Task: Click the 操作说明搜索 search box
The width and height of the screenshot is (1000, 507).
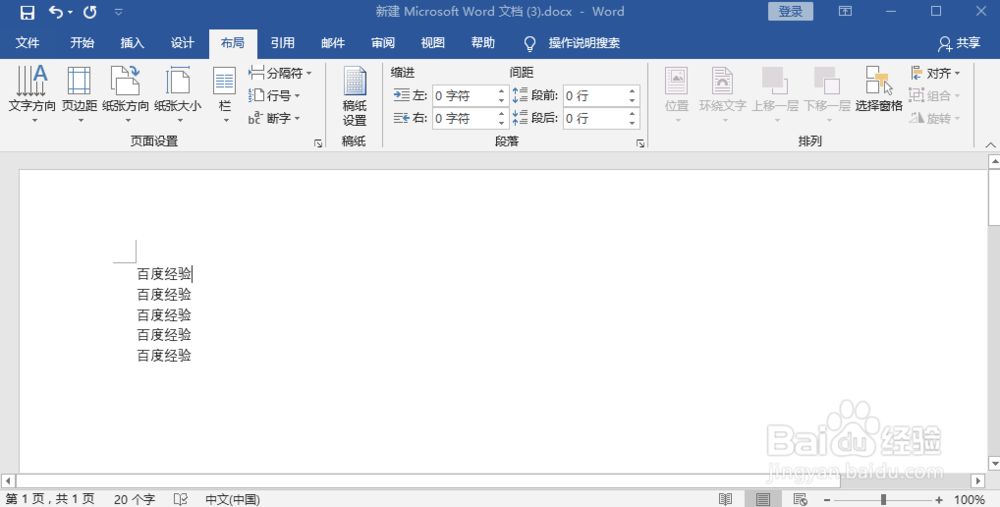Action: pyautogui.click(x=572, y=43)
